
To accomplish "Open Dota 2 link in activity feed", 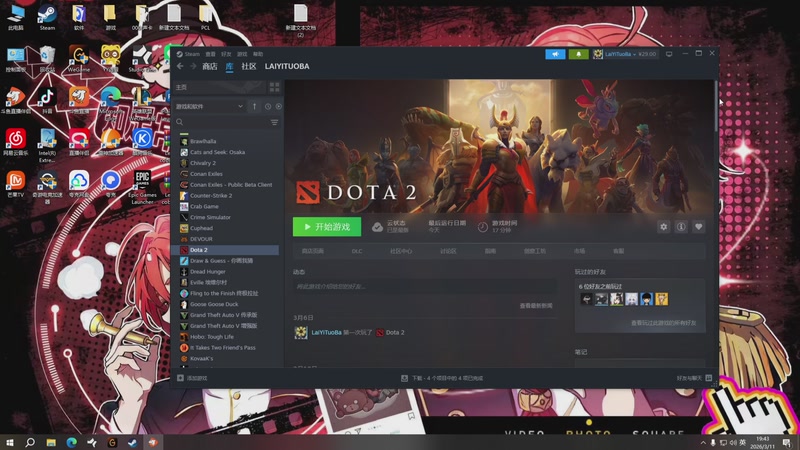I will click(x=395, y=333).
